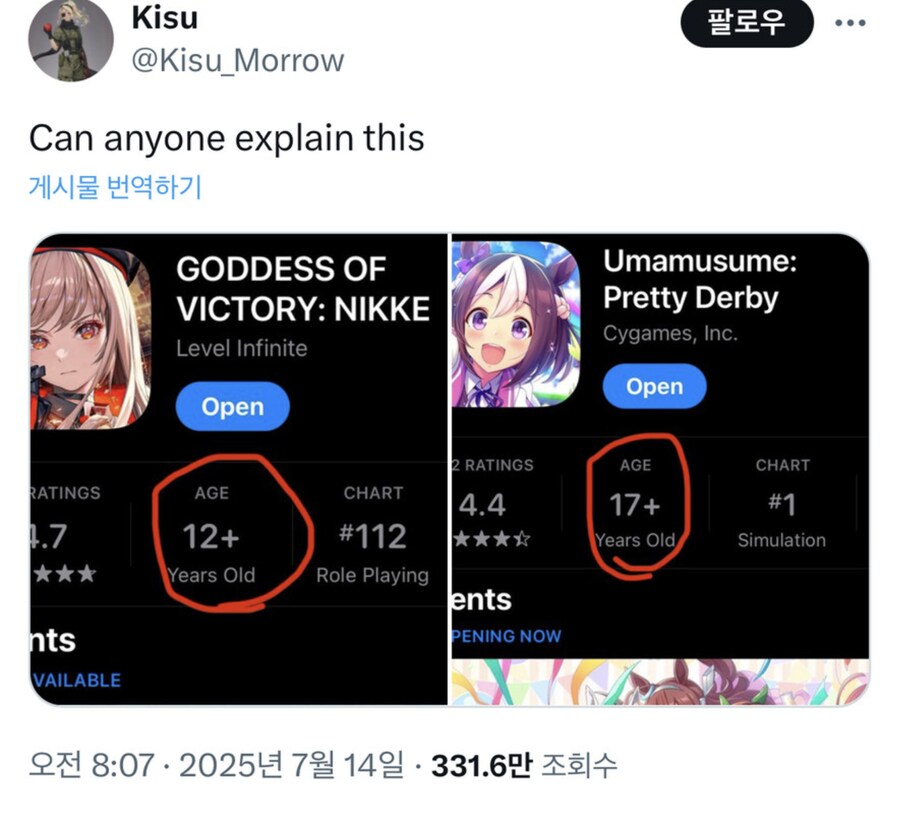The image size is (900, 824).
Task: Translate post via 게시물 번역하기 link
Action: tap(115, 187)
